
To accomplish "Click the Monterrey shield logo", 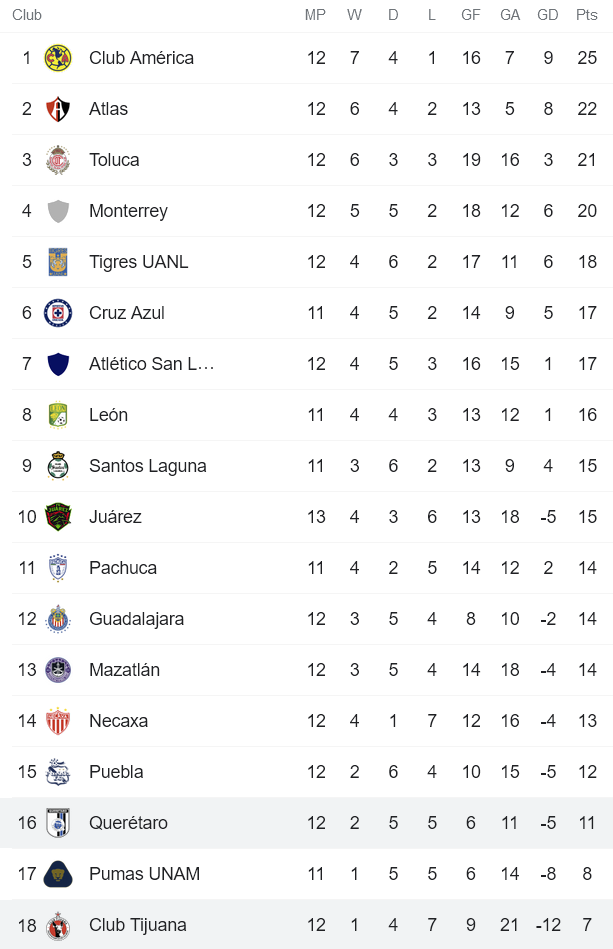I will [60, 210].
